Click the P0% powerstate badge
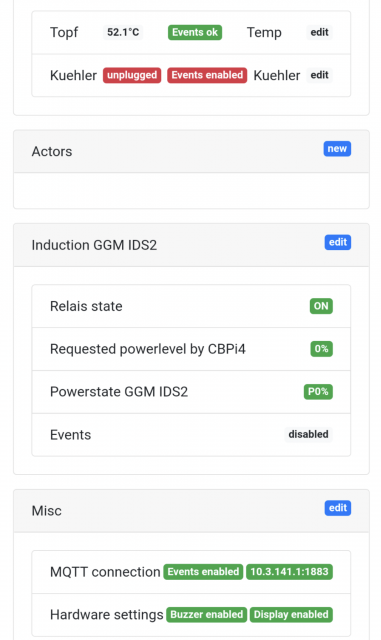 tap(318, 392)
